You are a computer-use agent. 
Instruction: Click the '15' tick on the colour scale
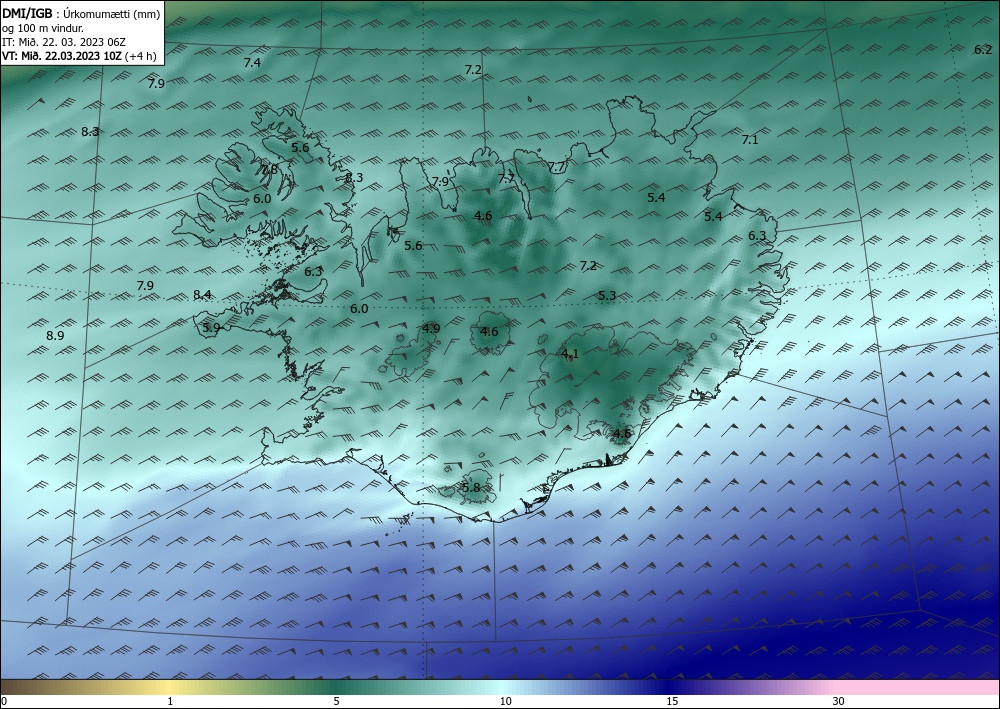(672, 701)
